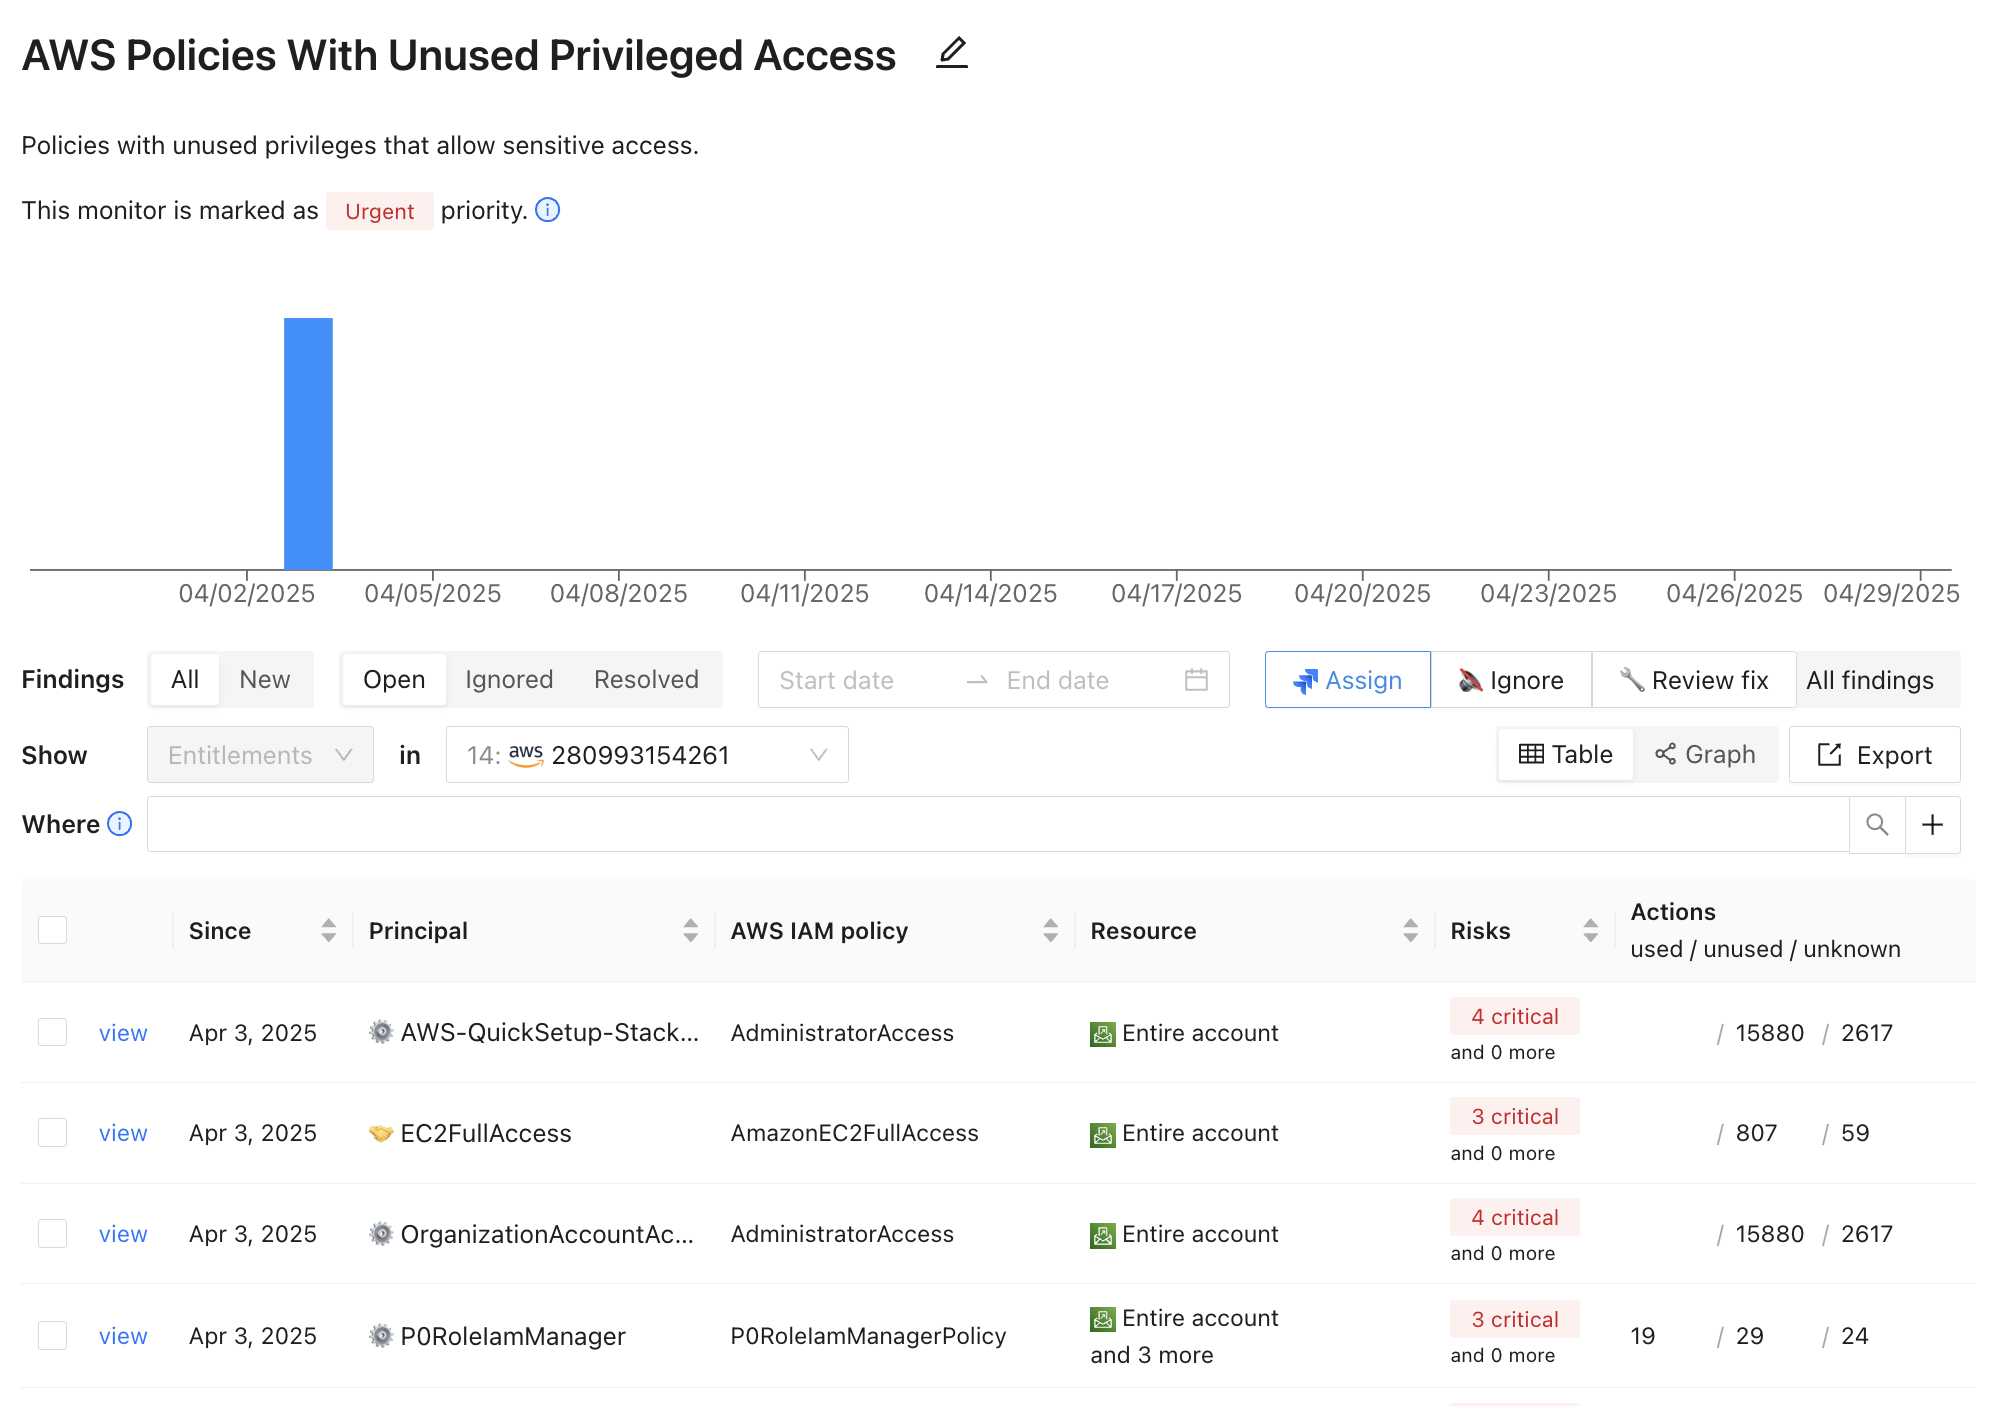The image size is (2002, 1406).
Task: Click the search magnifier icon in Where
Action: coord(1877,824)
